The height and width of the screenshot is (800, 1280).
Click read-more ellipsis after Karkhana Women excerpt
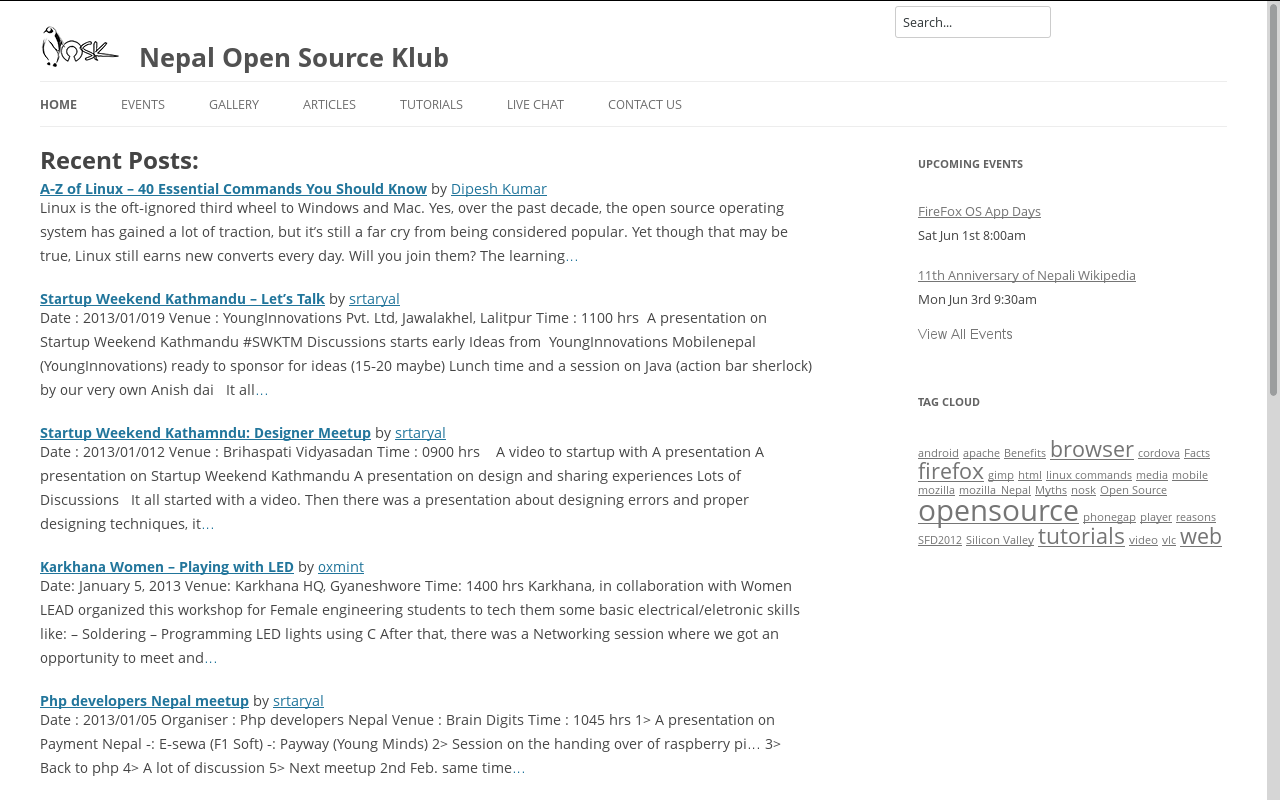click(211, 658)
